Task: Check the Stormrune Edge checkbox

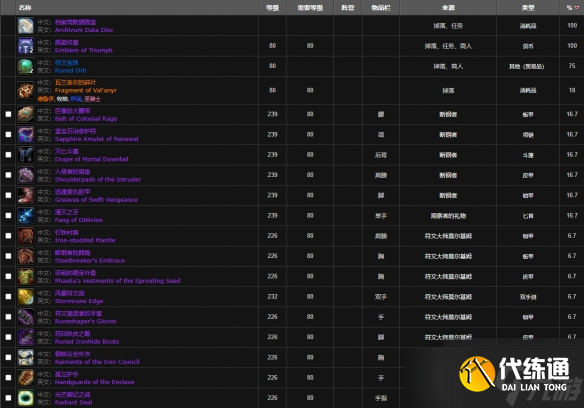Action: tap(8, 297)
